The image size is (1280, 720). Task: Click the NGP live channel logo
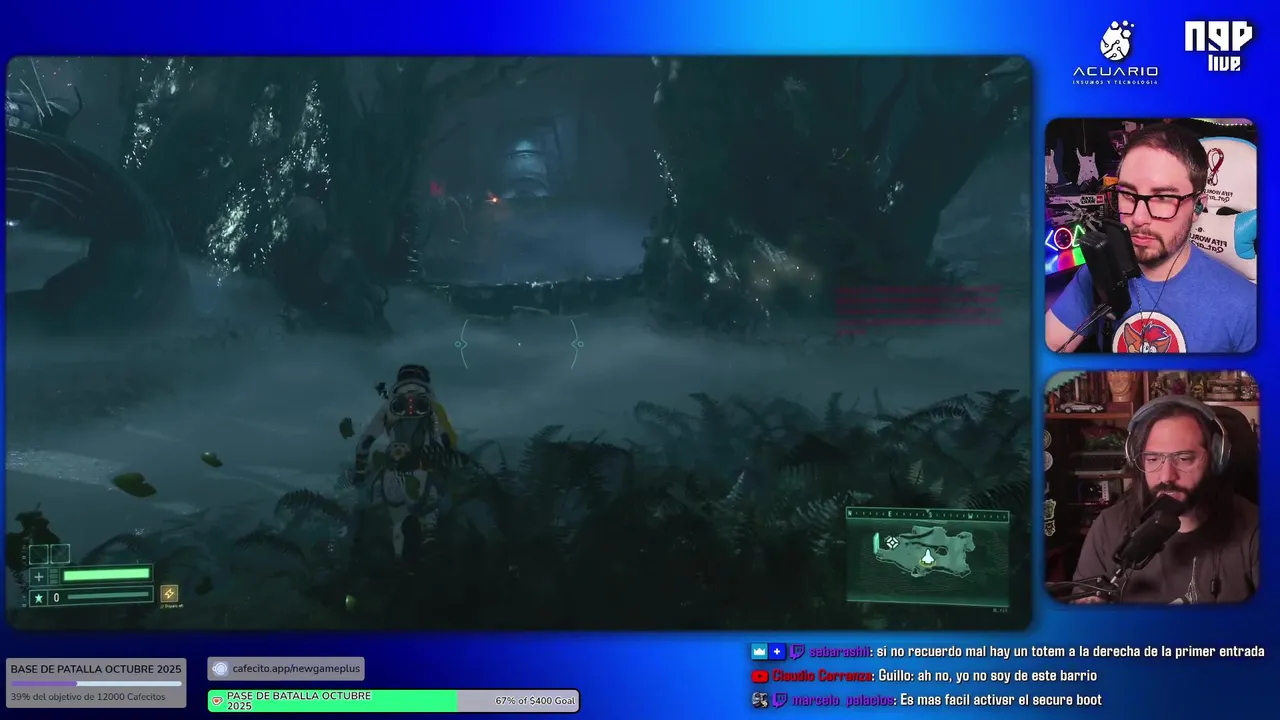click(x=1218, y=46)
